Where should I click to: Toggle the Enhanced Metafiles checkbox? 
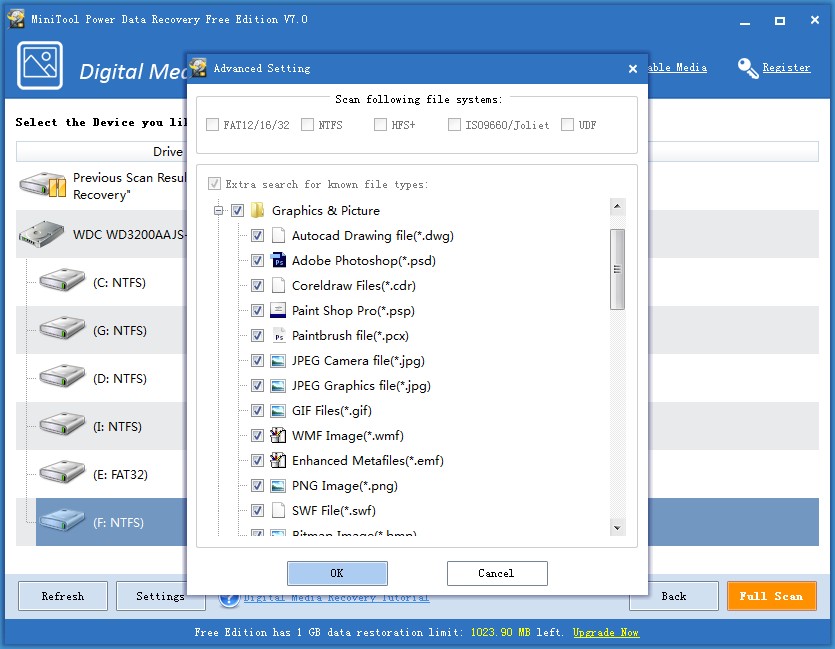point(257,460)
